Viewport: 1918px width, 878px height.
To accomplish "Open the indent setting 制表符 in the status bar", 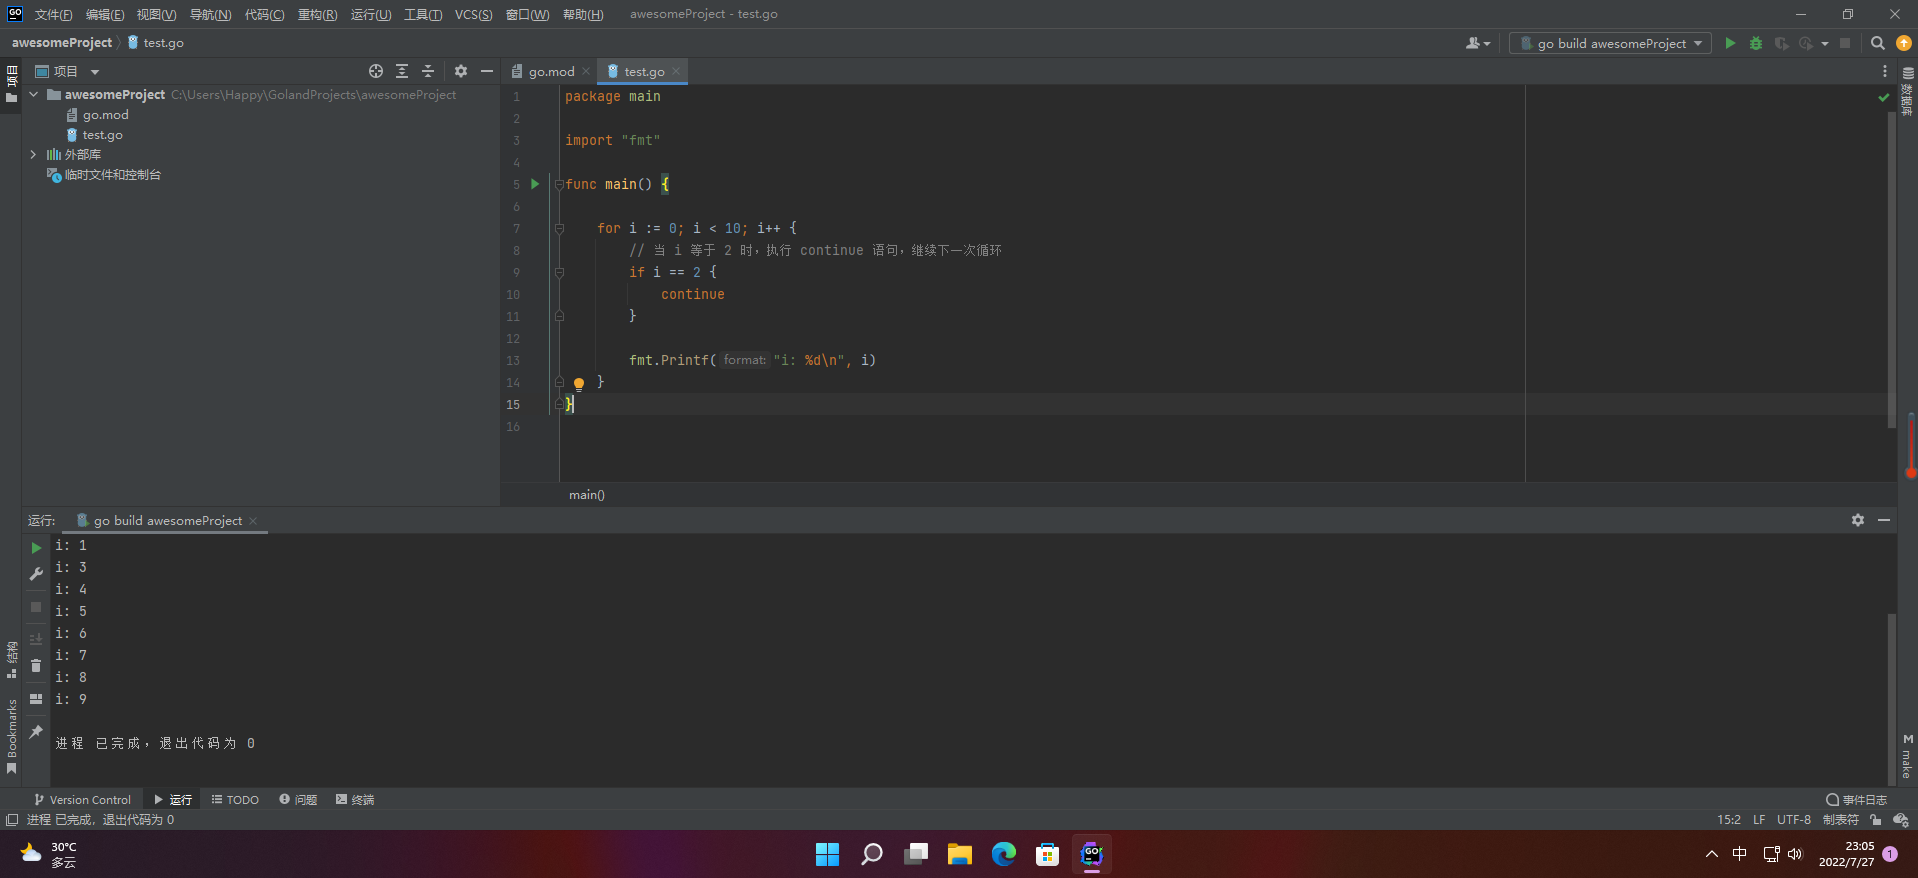I will coord(1841,820).
